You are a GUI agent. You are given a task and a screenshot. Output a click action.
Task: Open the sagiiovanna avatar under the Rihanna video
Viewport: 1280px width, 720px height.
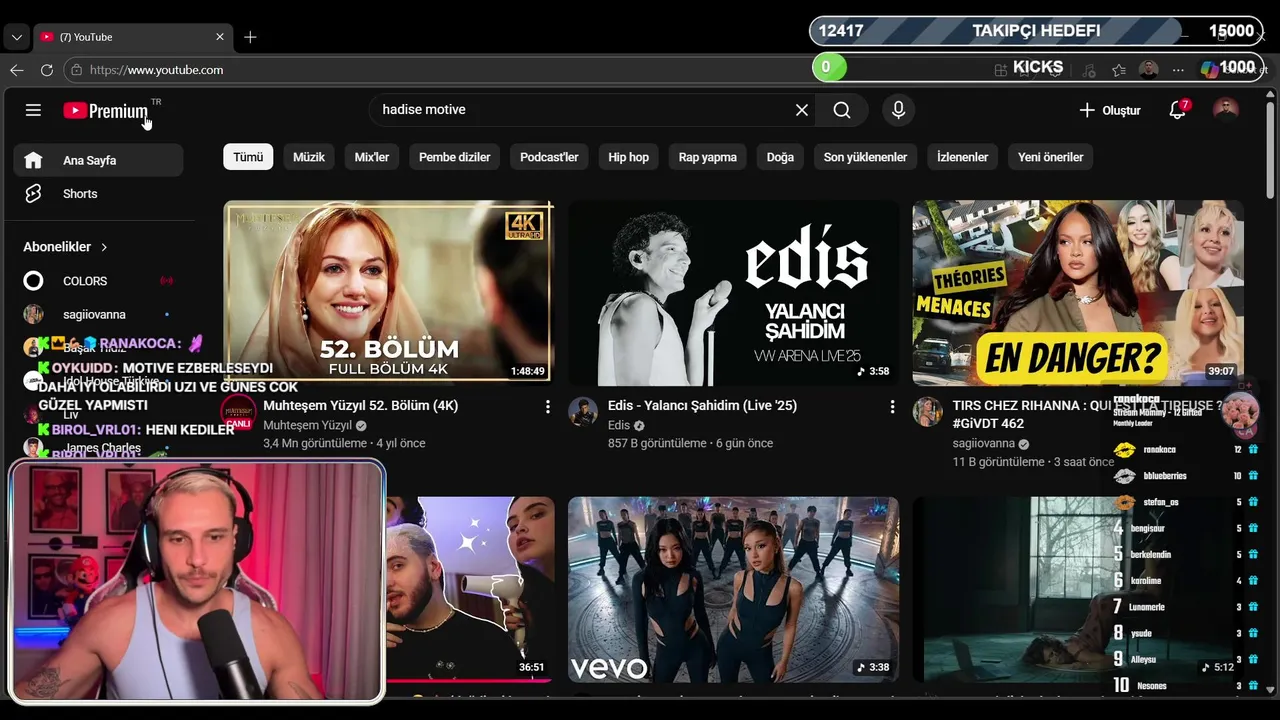(x=927, y=411)
